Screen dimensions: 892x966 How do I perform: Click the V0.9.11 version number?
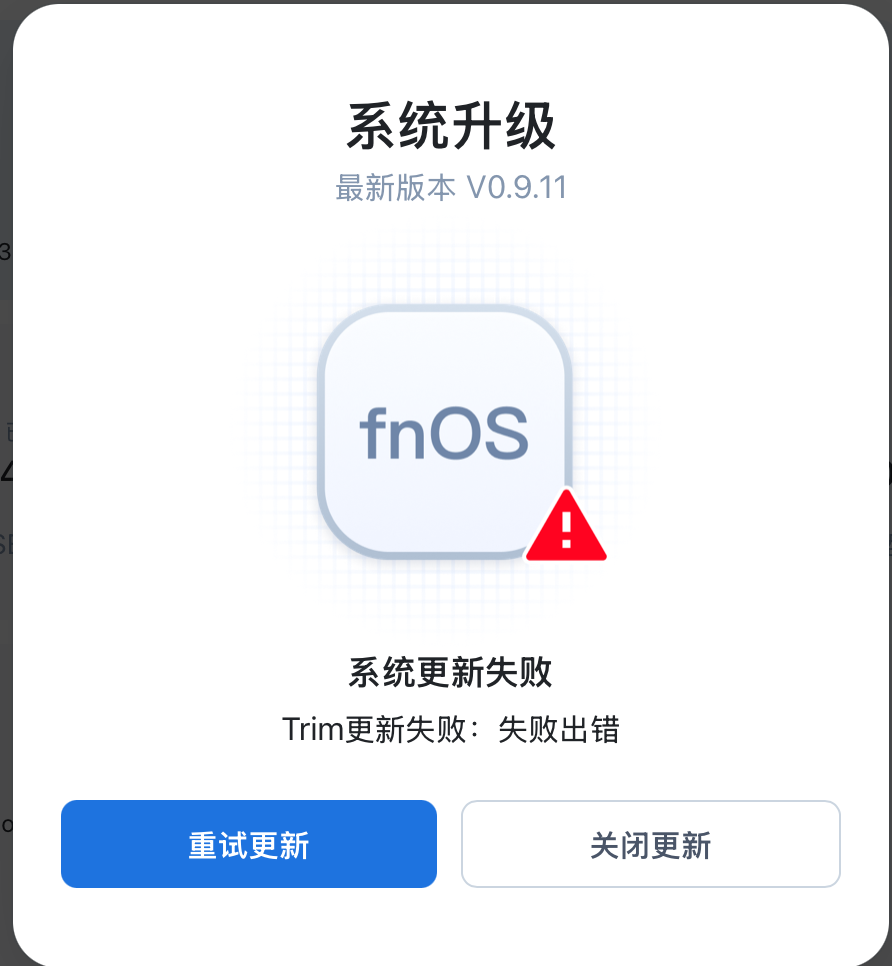click(517, 188)
